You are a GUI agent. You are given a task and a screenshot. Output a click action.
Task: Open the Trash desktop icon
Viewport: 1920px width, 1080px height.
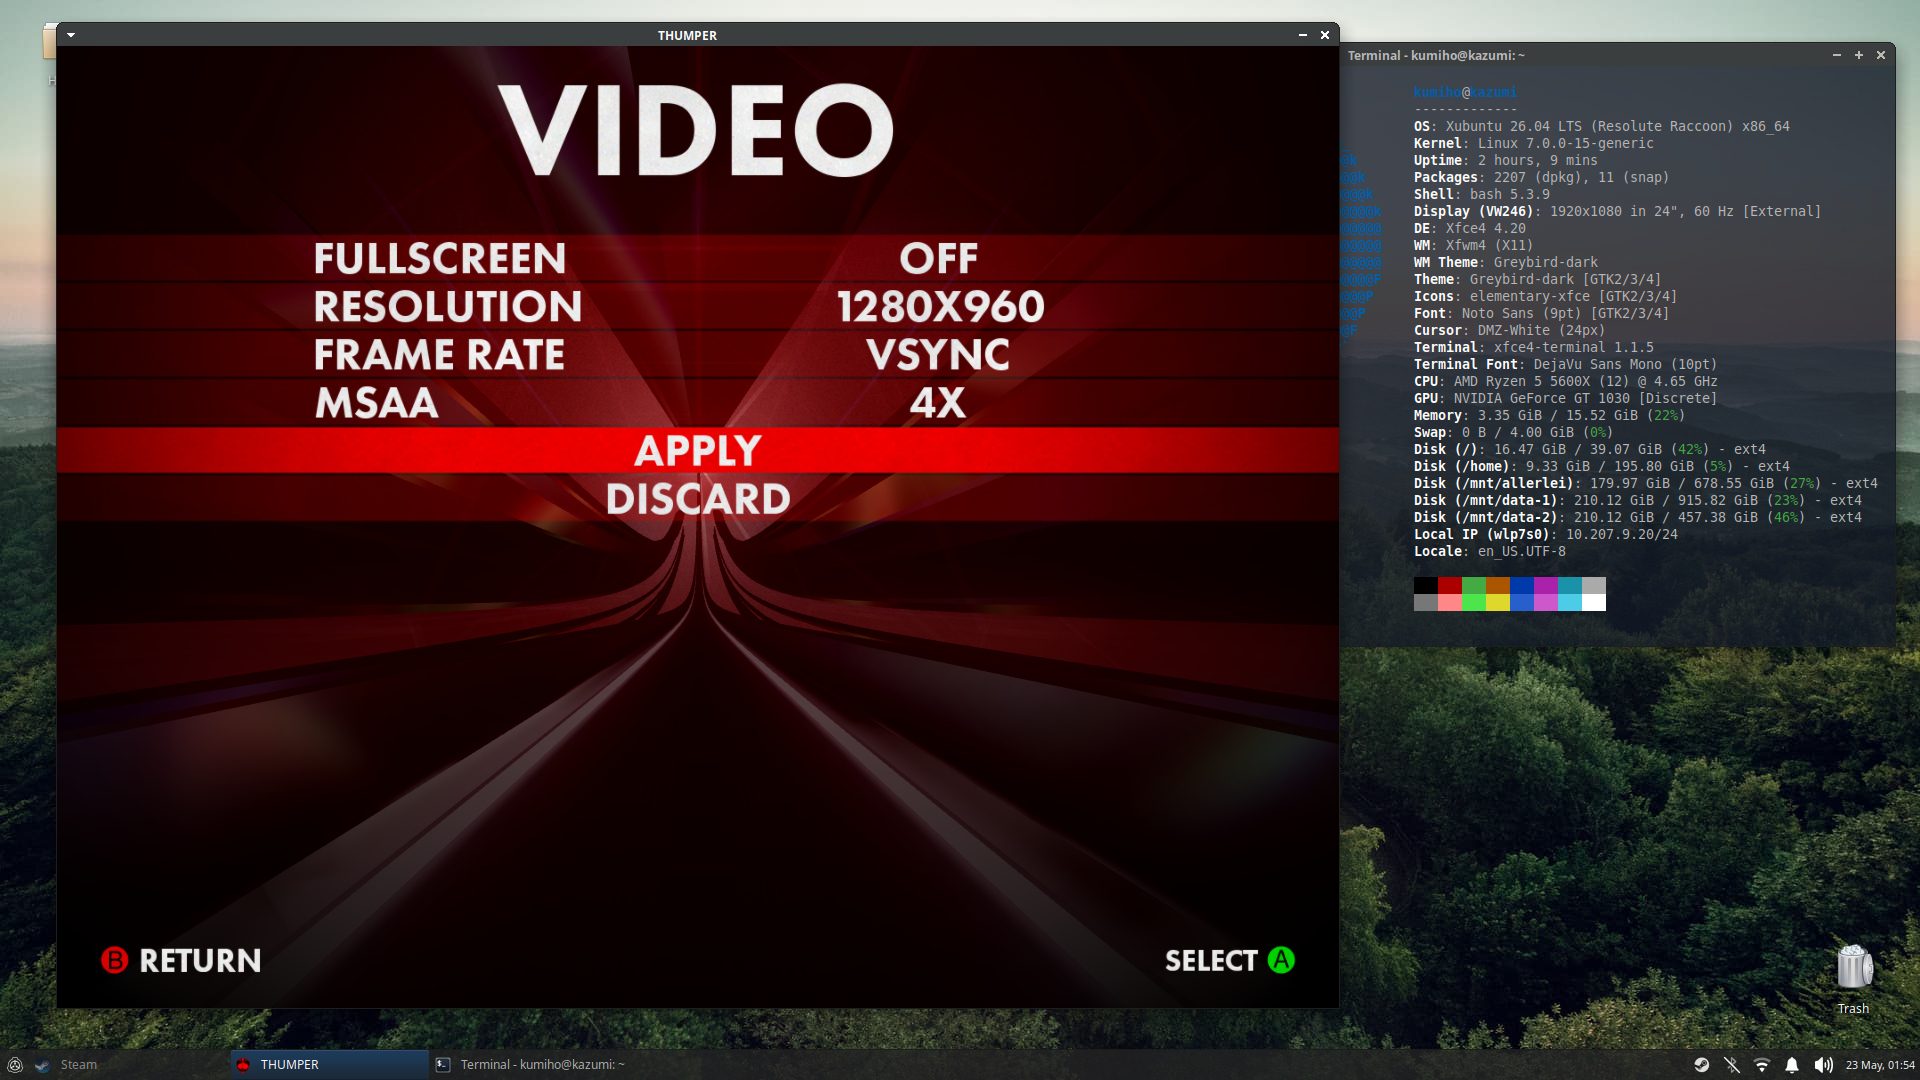tap(1853, 978)
